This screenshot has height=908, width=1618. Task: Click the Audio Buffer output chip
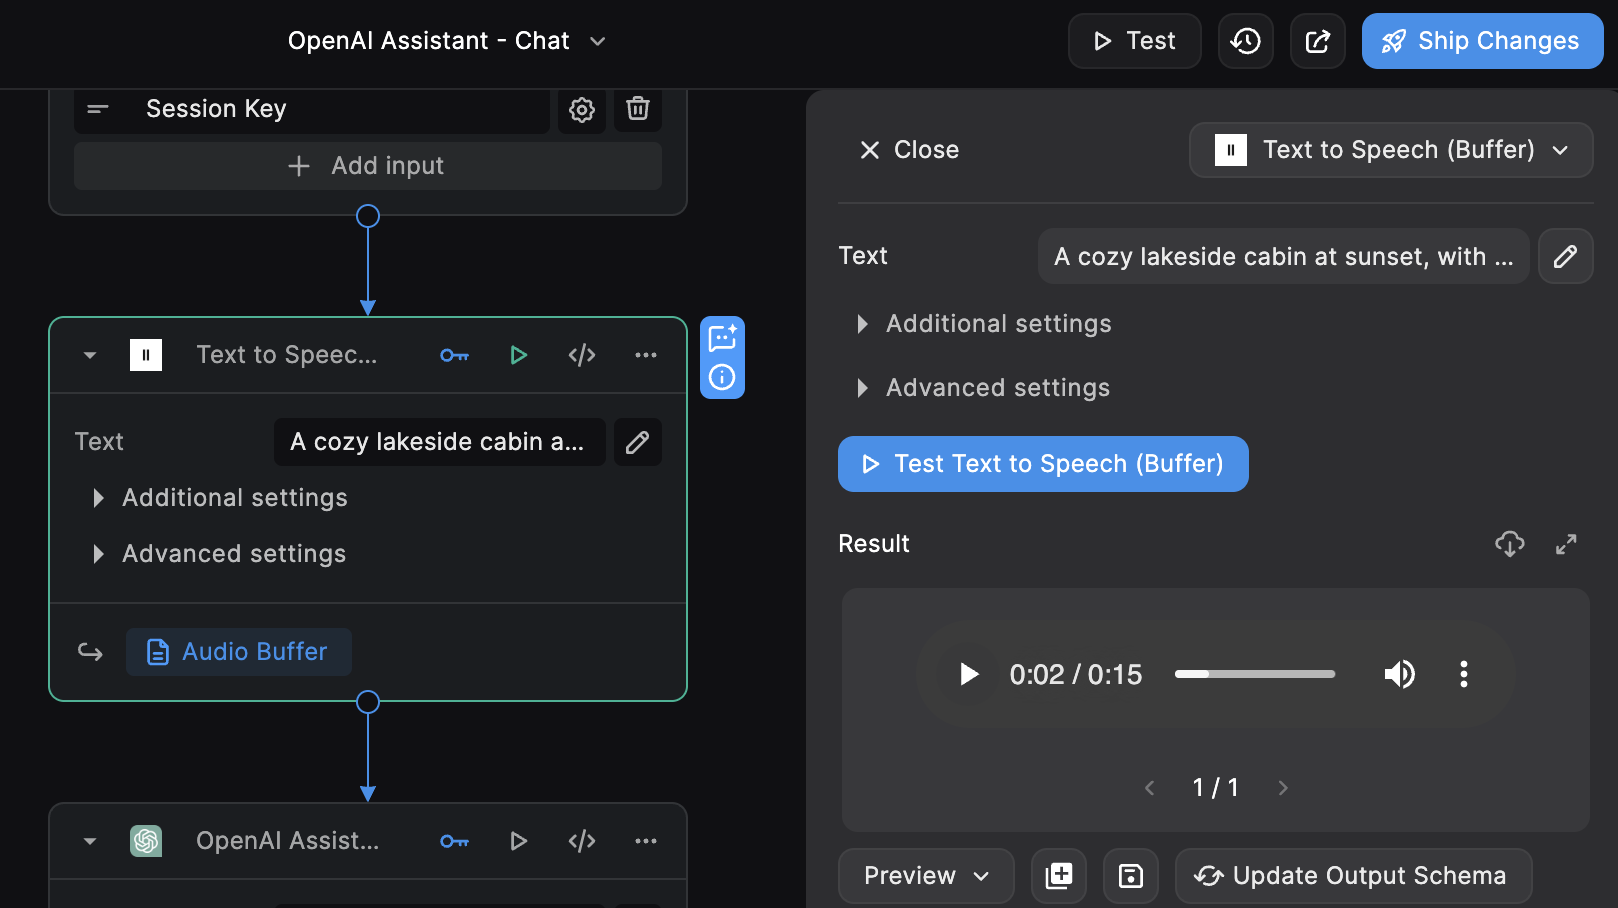[239, 652]
